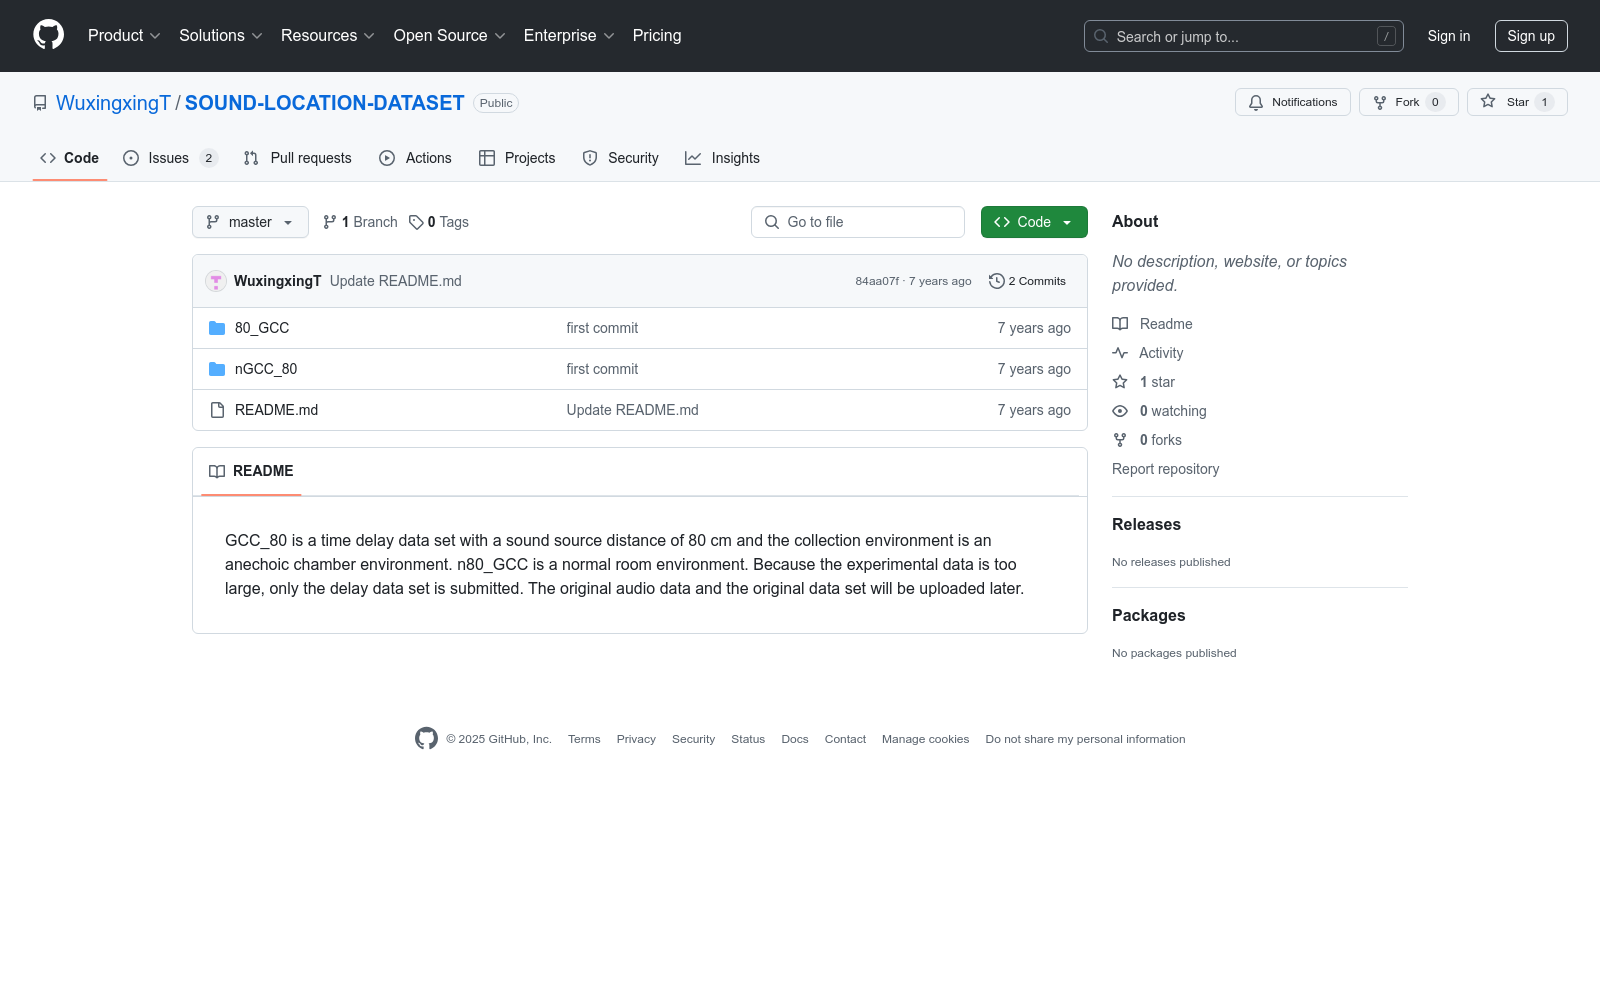View the 0 Tags list
Image resolution: width=1600 pixels, height=1000 pixels.
click(x=439, y=222)
